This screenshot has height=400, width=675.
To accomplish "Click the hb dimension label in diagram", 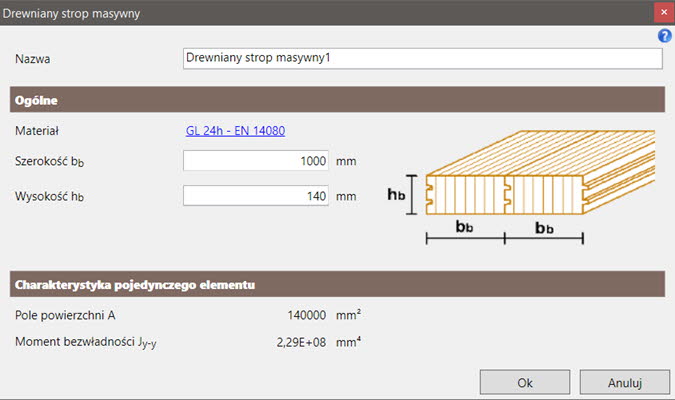I will click(397, 195).
